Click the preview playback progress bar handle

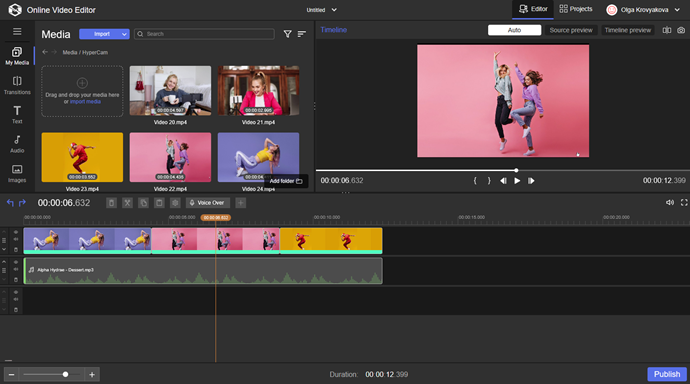click(x=516, y=170)
